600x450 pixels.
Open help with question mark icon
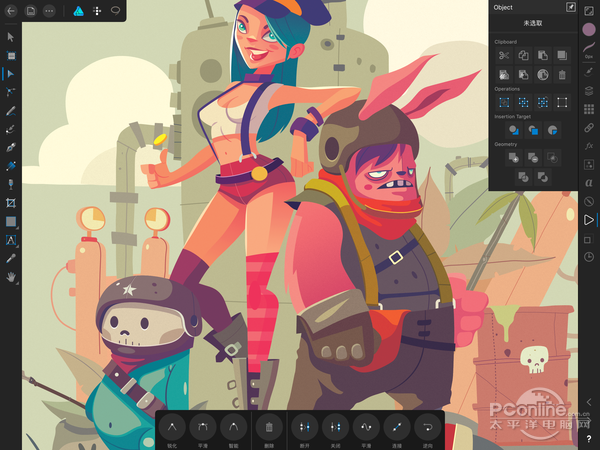coord(589,439)
